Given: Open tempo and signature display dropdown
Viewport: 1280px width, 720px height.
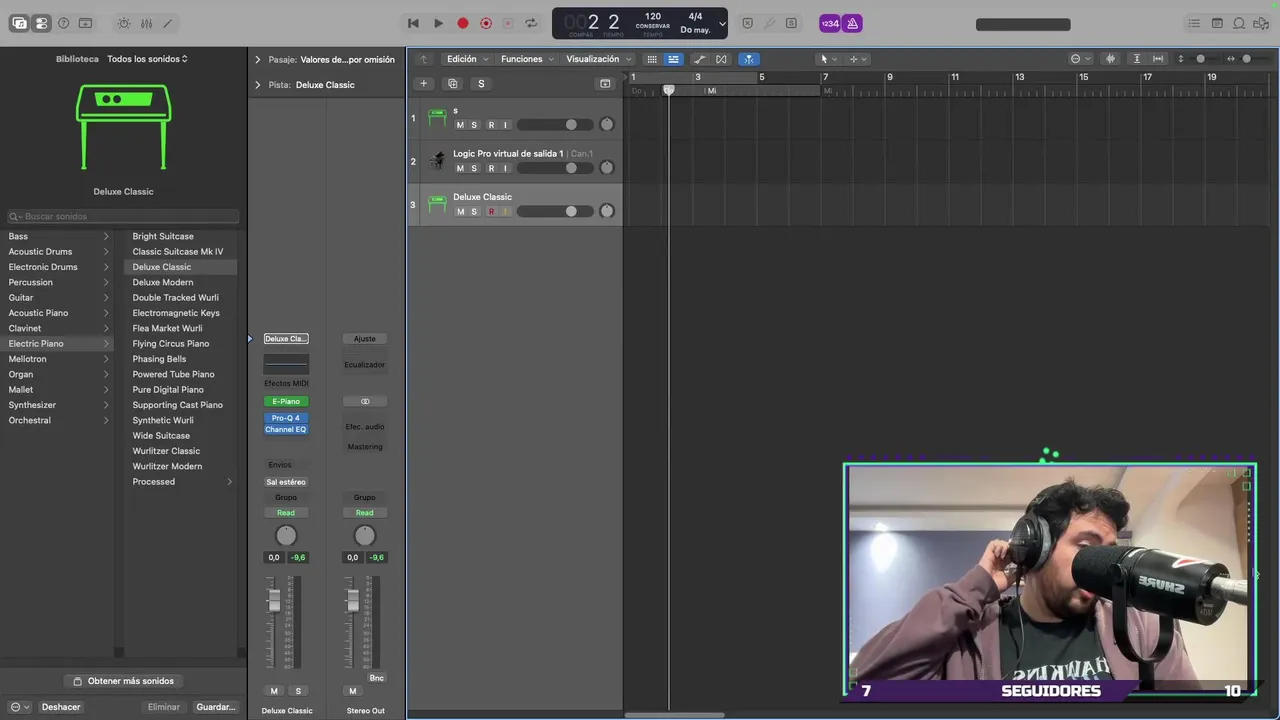Looking at the screenshot, I should click(722, 23).
